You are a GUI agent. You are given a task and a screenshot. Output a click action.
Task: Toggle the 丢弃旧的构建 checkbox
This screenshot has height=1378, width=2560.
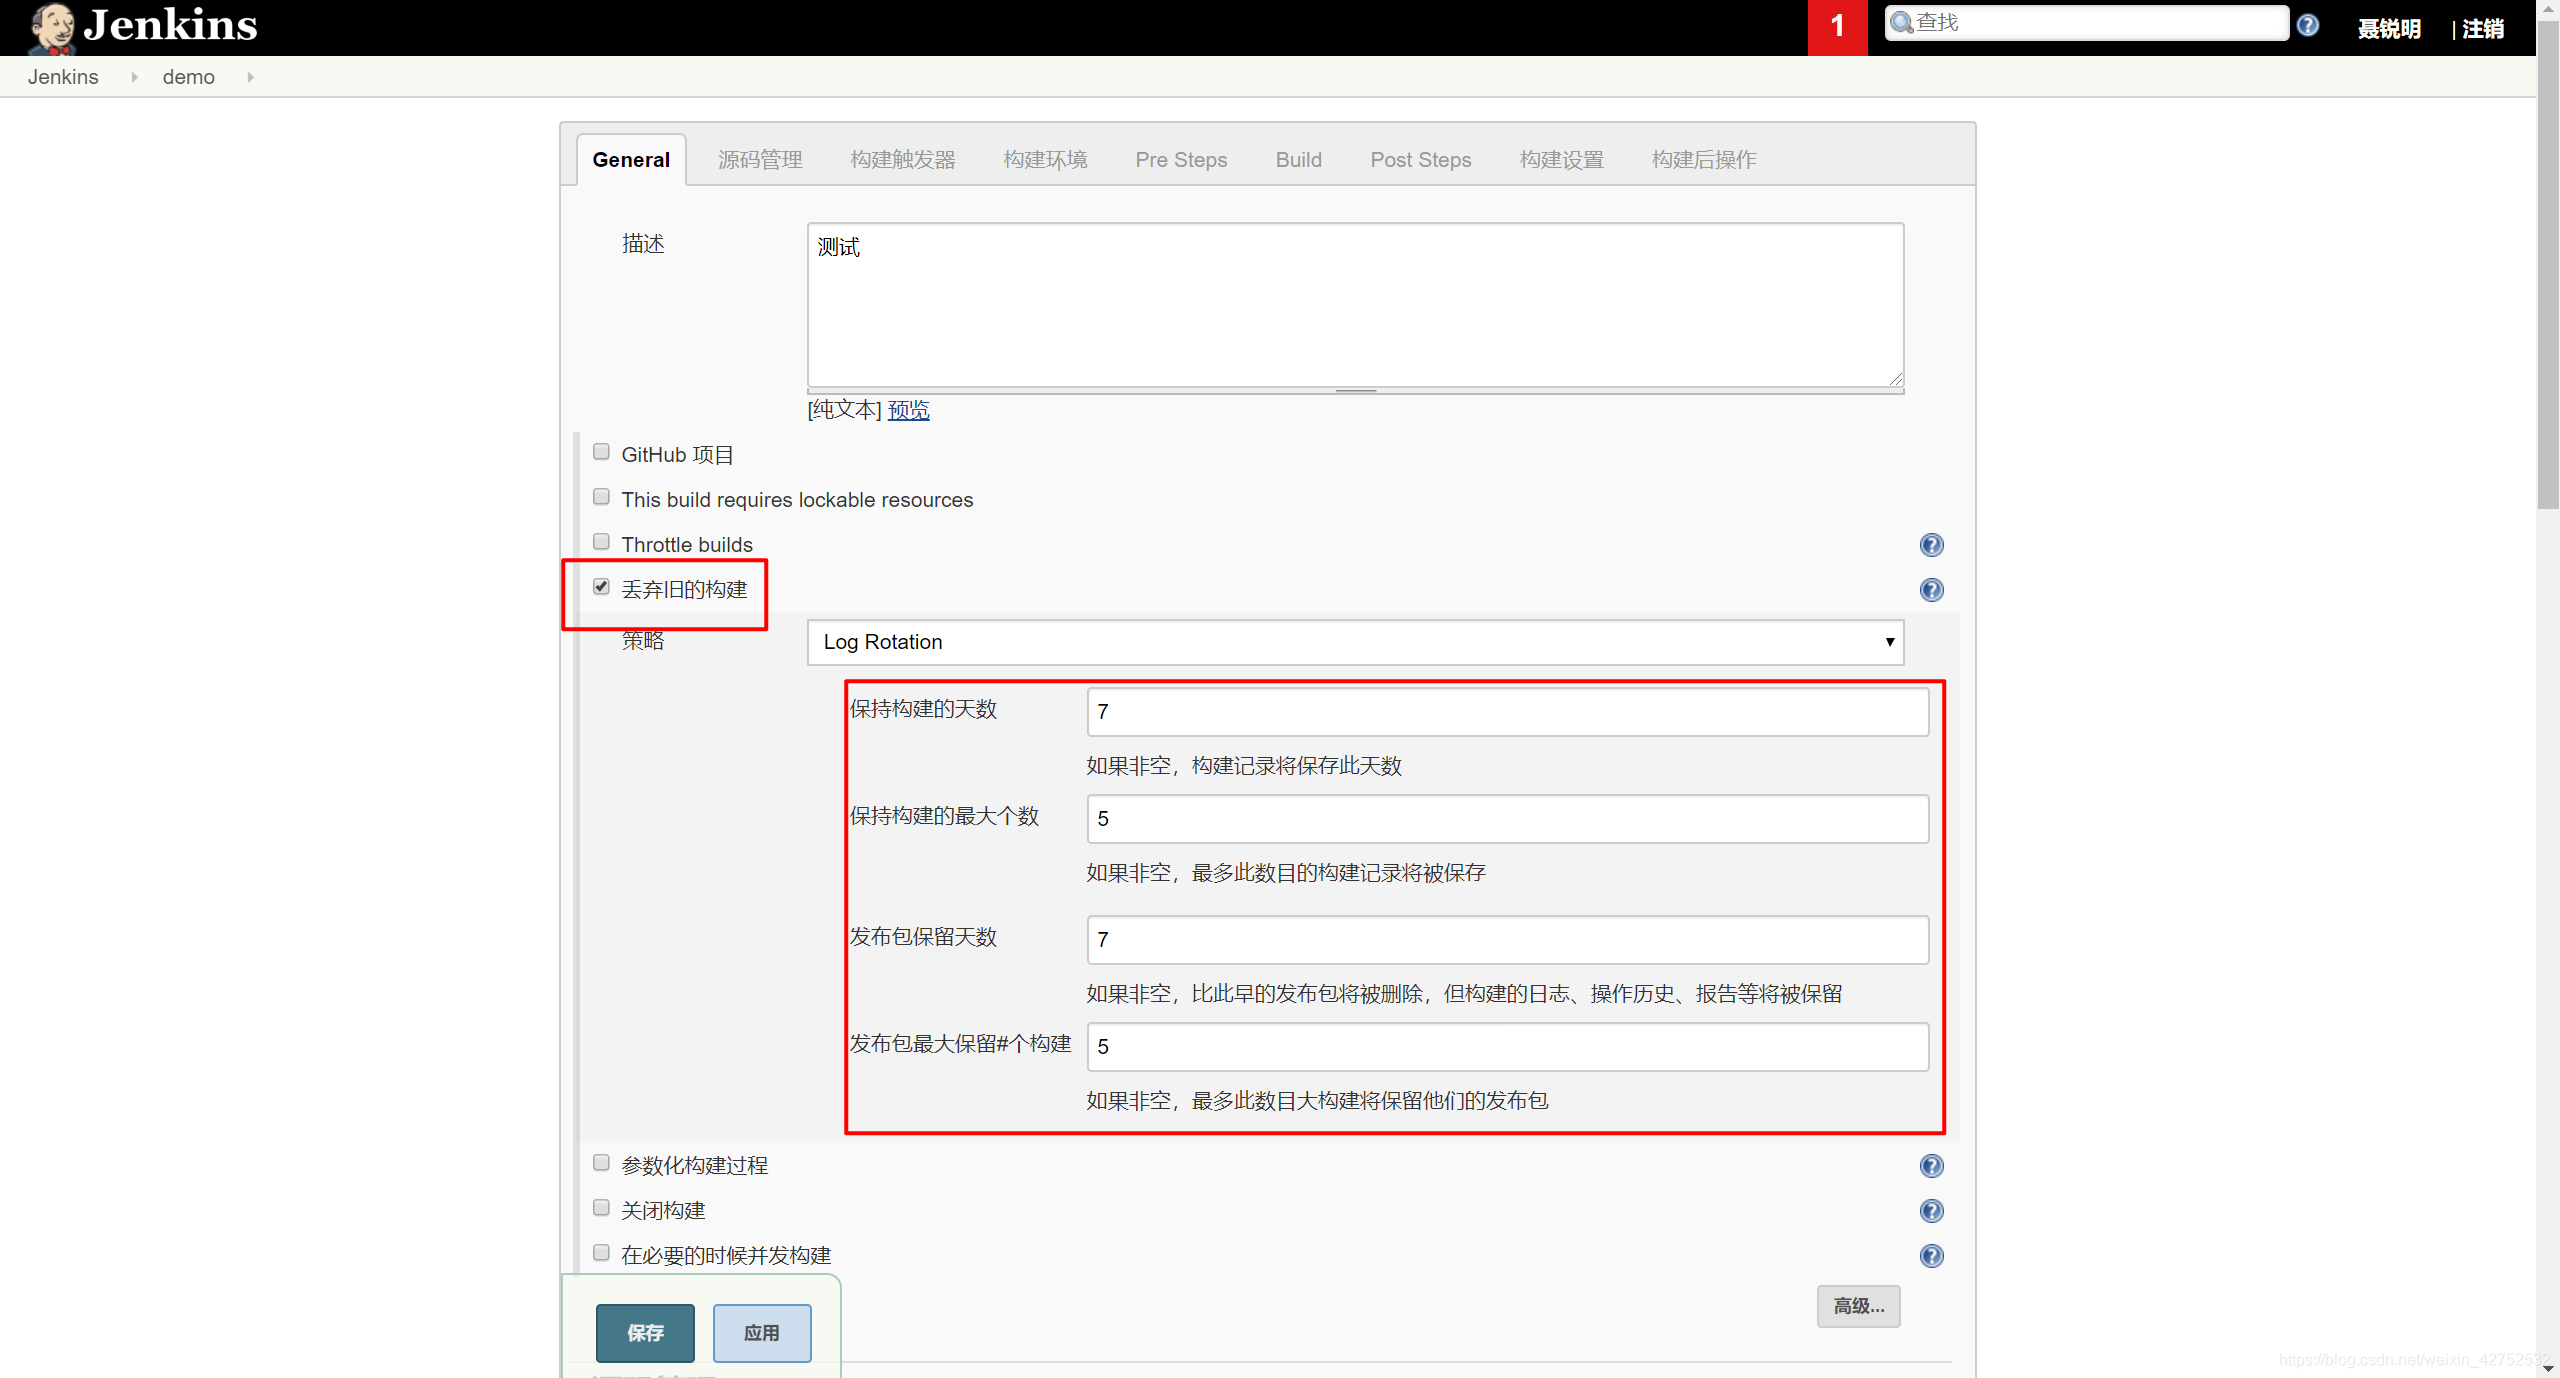point(602,587)
